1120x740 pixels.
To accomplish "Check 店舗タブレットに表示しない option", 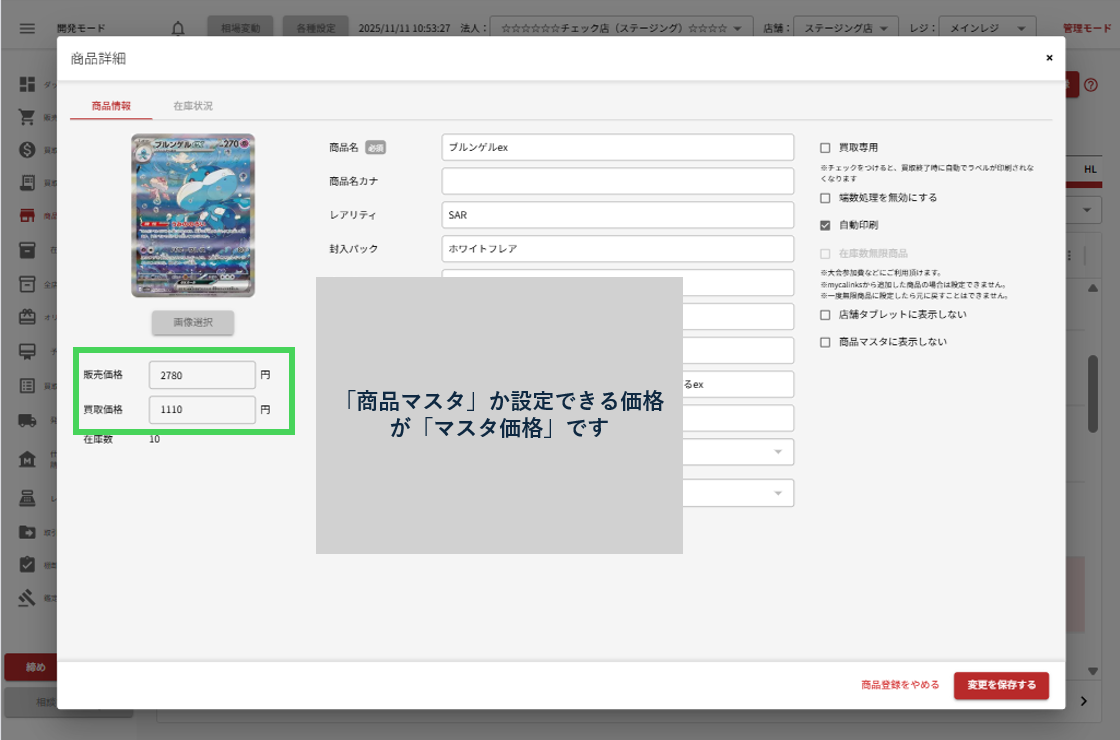I will coord(825,315).
